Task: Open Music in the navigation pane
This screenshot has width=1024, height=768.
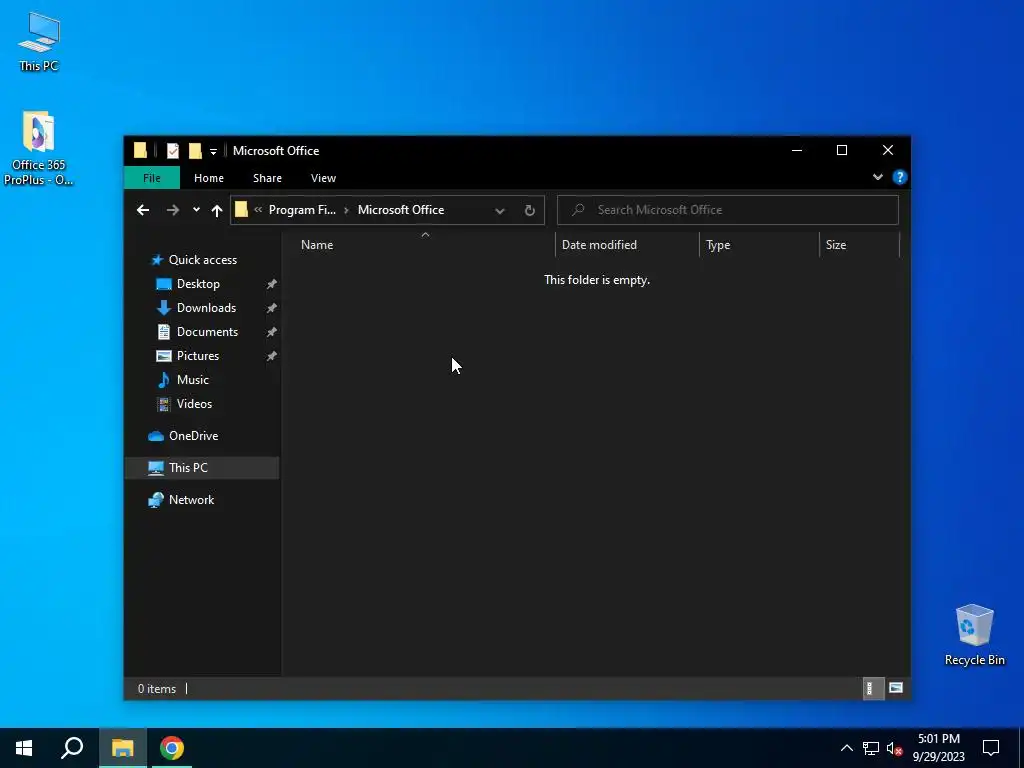Action: [x=193, y=380]
